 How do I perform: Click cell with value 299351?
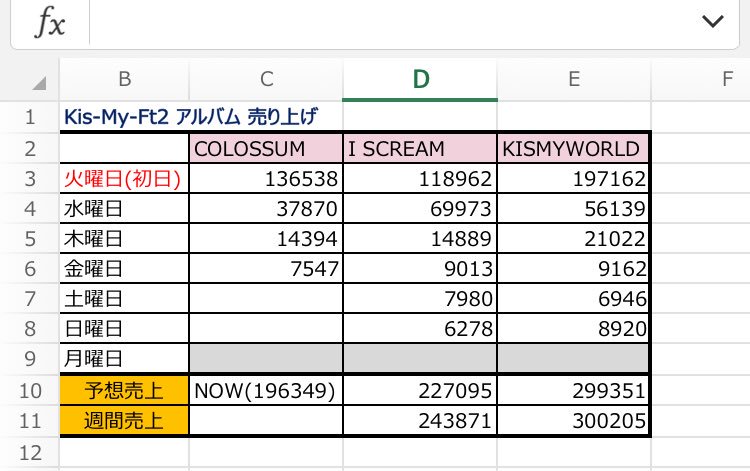[573, 391]
